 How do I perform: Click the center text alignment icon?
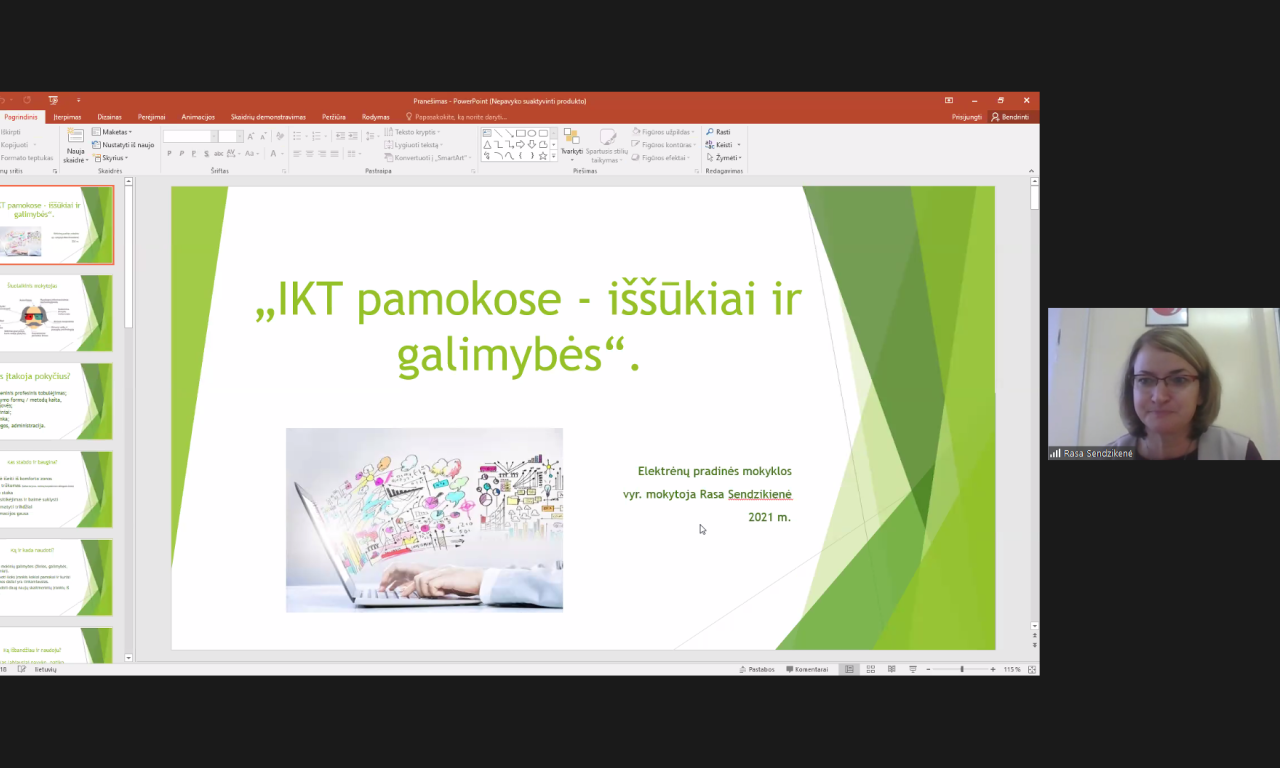coord(310,154)
